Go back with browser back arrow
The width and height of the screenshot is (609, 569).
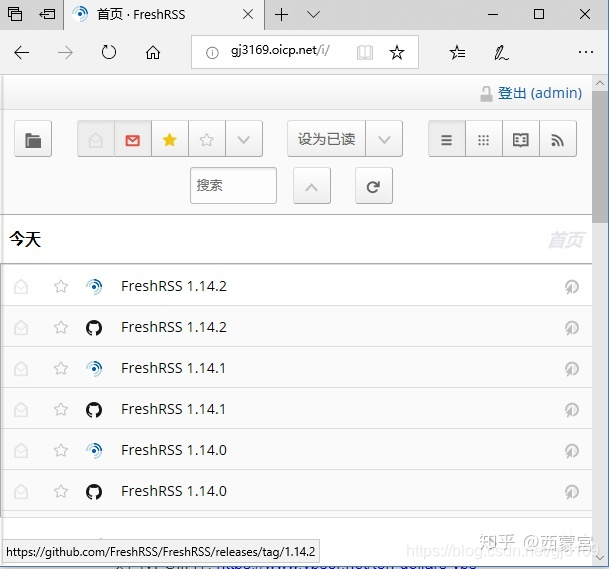[21, 52]
